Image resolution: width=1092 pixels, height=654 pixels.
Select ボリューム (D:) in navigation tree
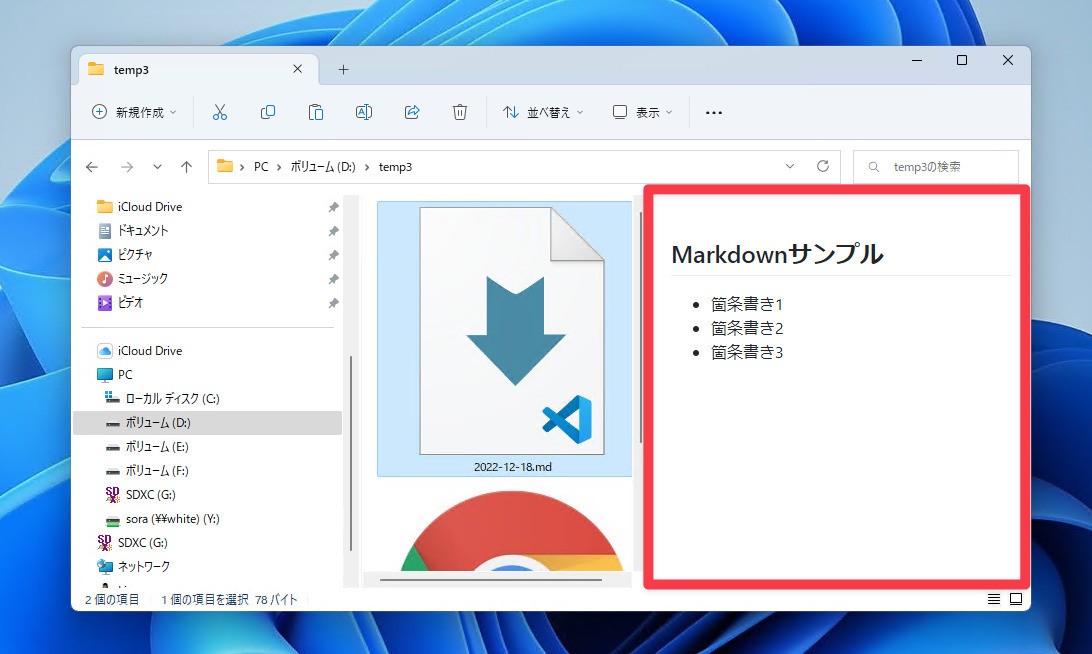point(207,423)
